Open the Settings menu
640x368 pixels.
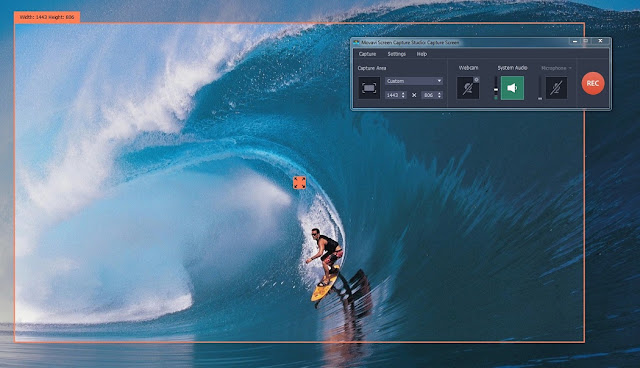(x=396, y=54)
